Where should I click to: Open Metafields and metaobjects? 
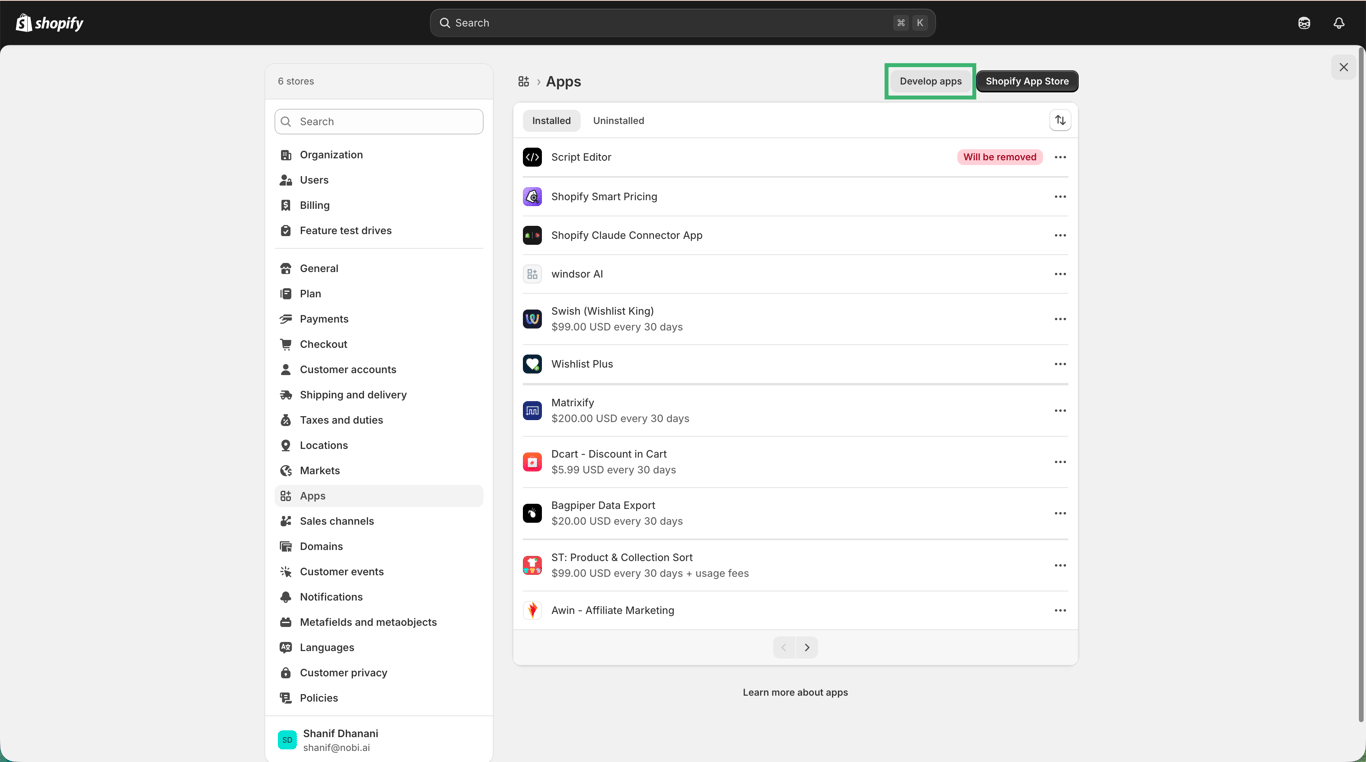point(379,622)
